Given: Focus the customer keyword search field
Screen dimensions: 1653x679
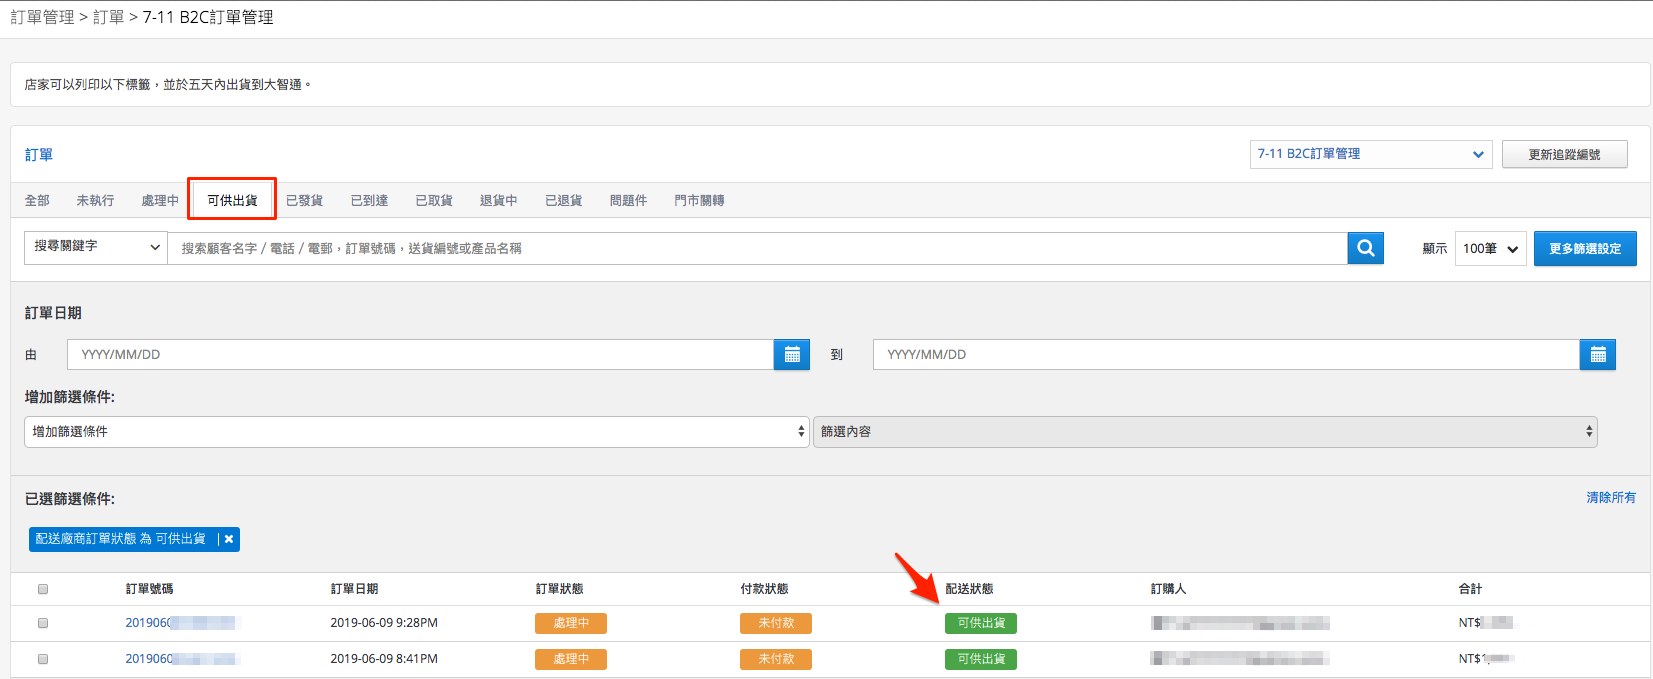Looking at the screenshot, I should (x=757, y=248).
